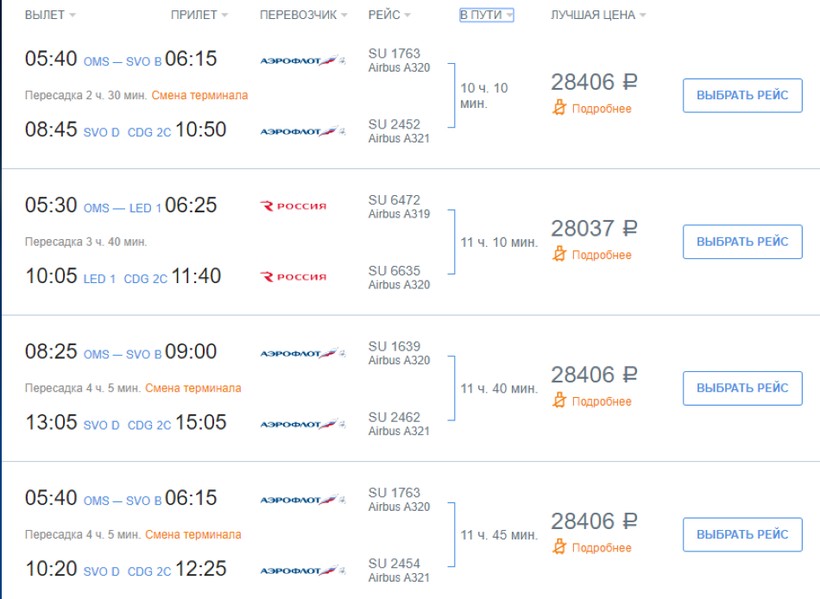
Task: Click Rossiya airline logo for flight SU 6472
Action: click(294, 206)
